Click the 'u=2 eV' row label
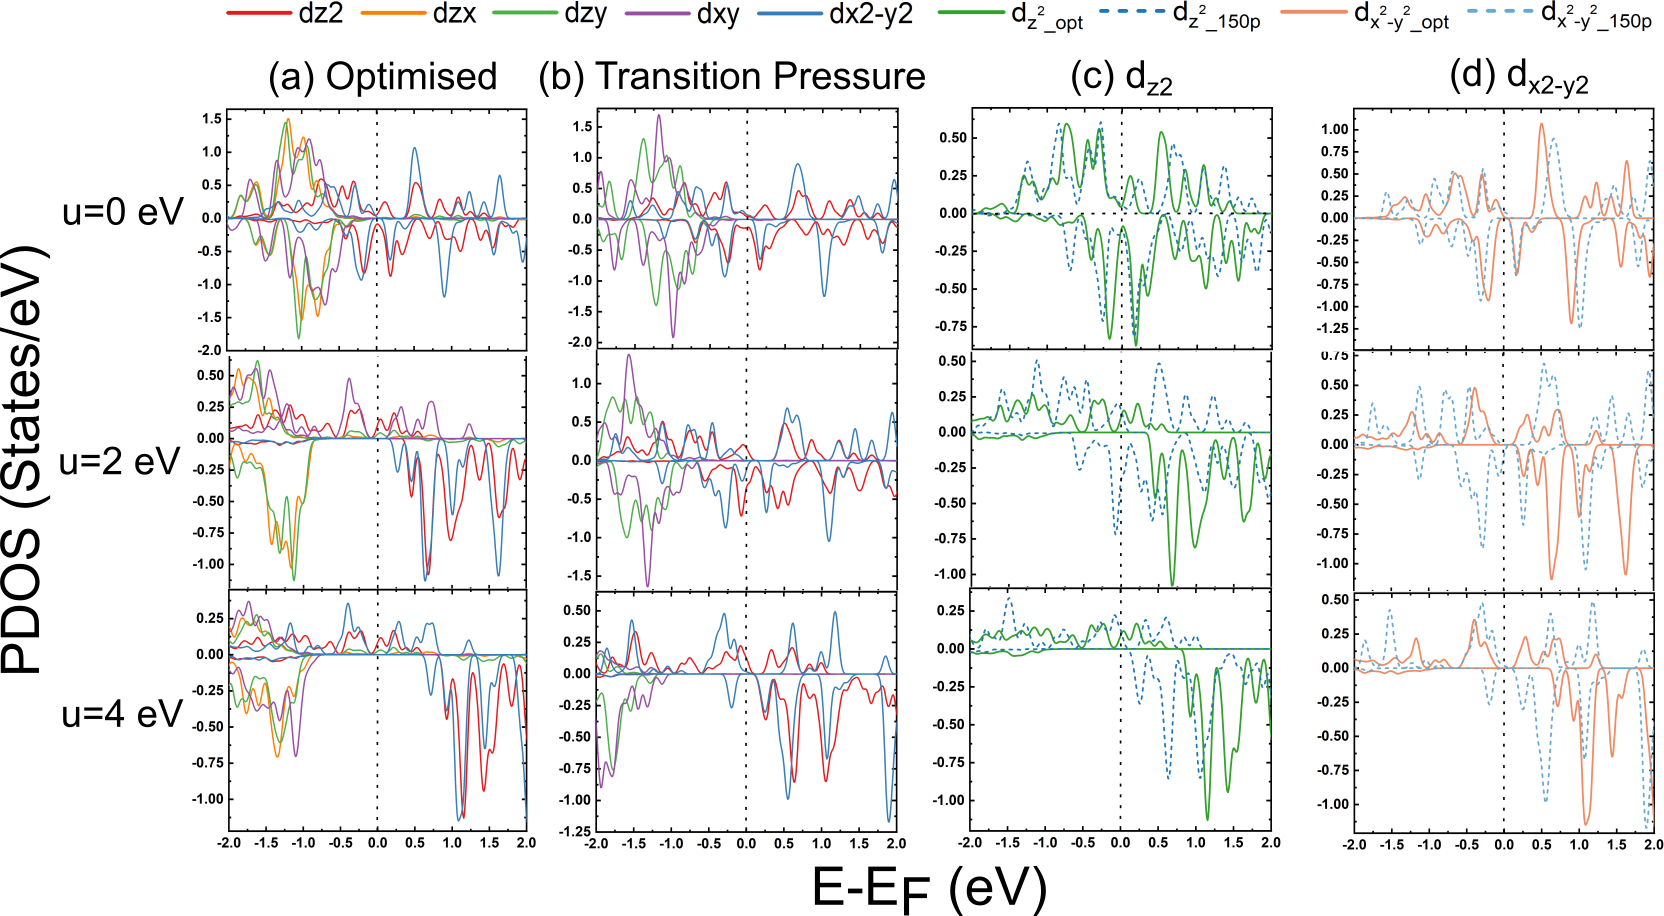 click(x=121, y=461)
